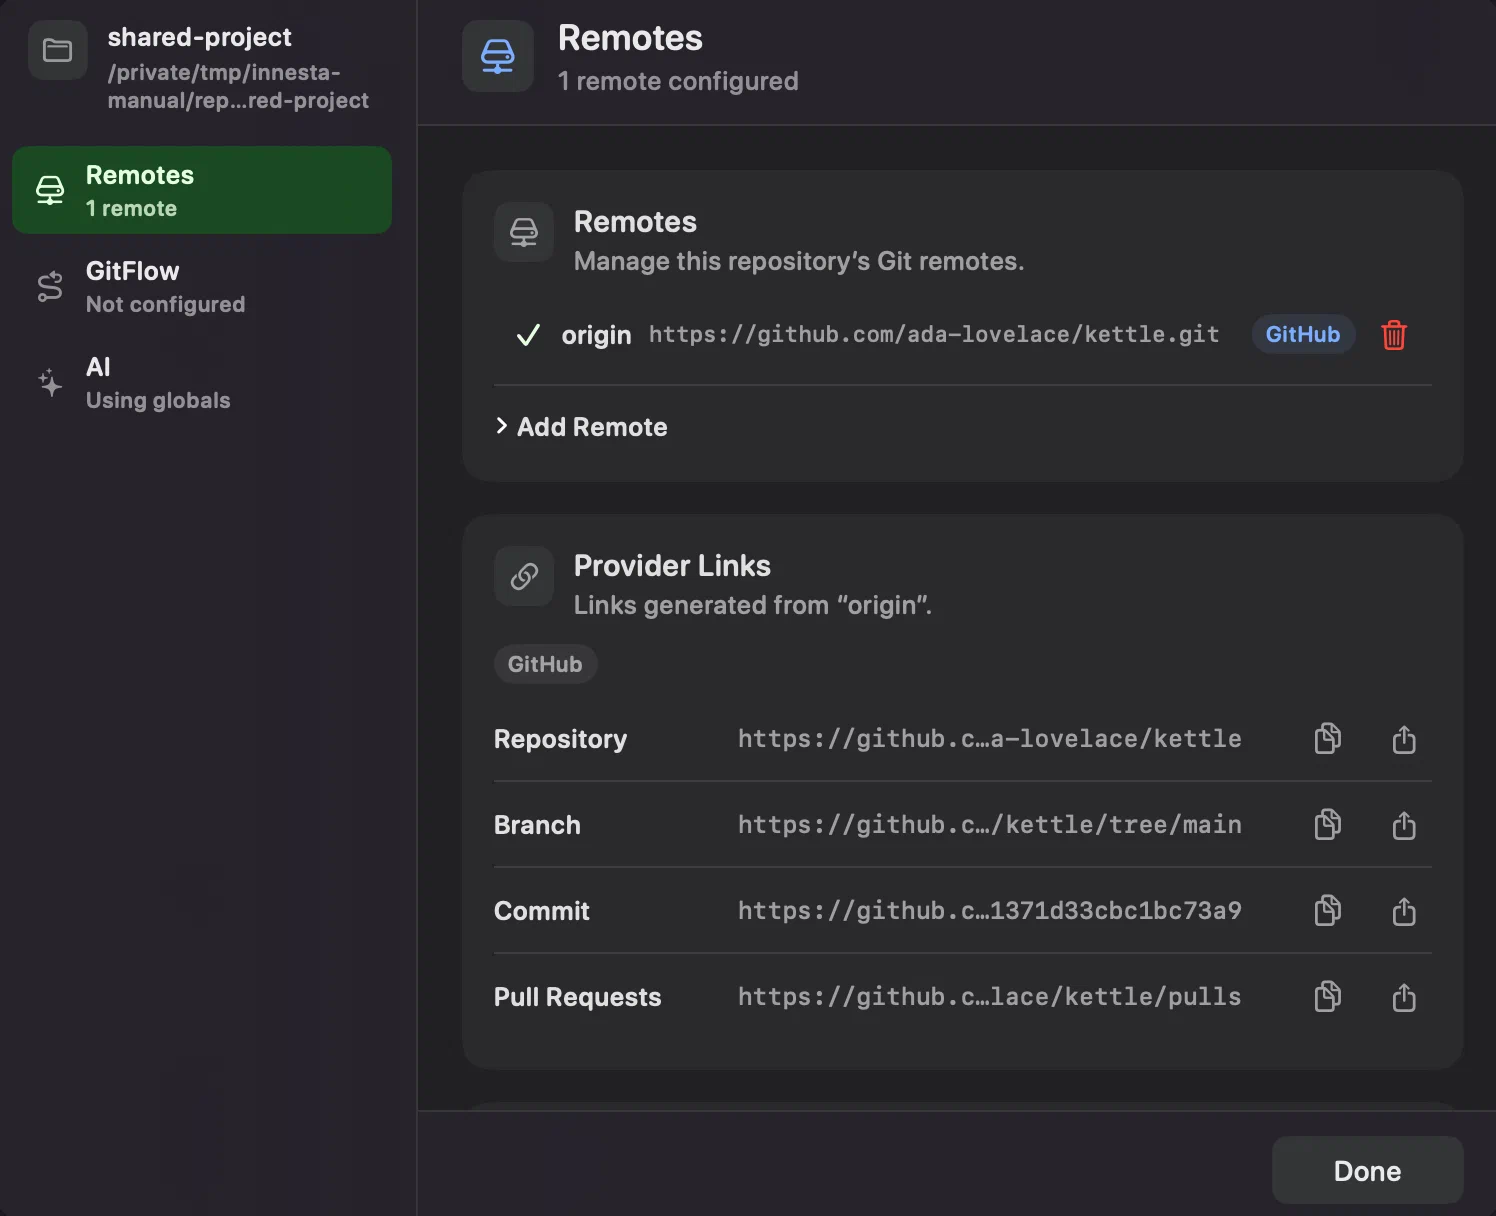The width and height of the screenshot is (1496, 1216).
Task: Click the origin remote name
Action: (596, 335)
